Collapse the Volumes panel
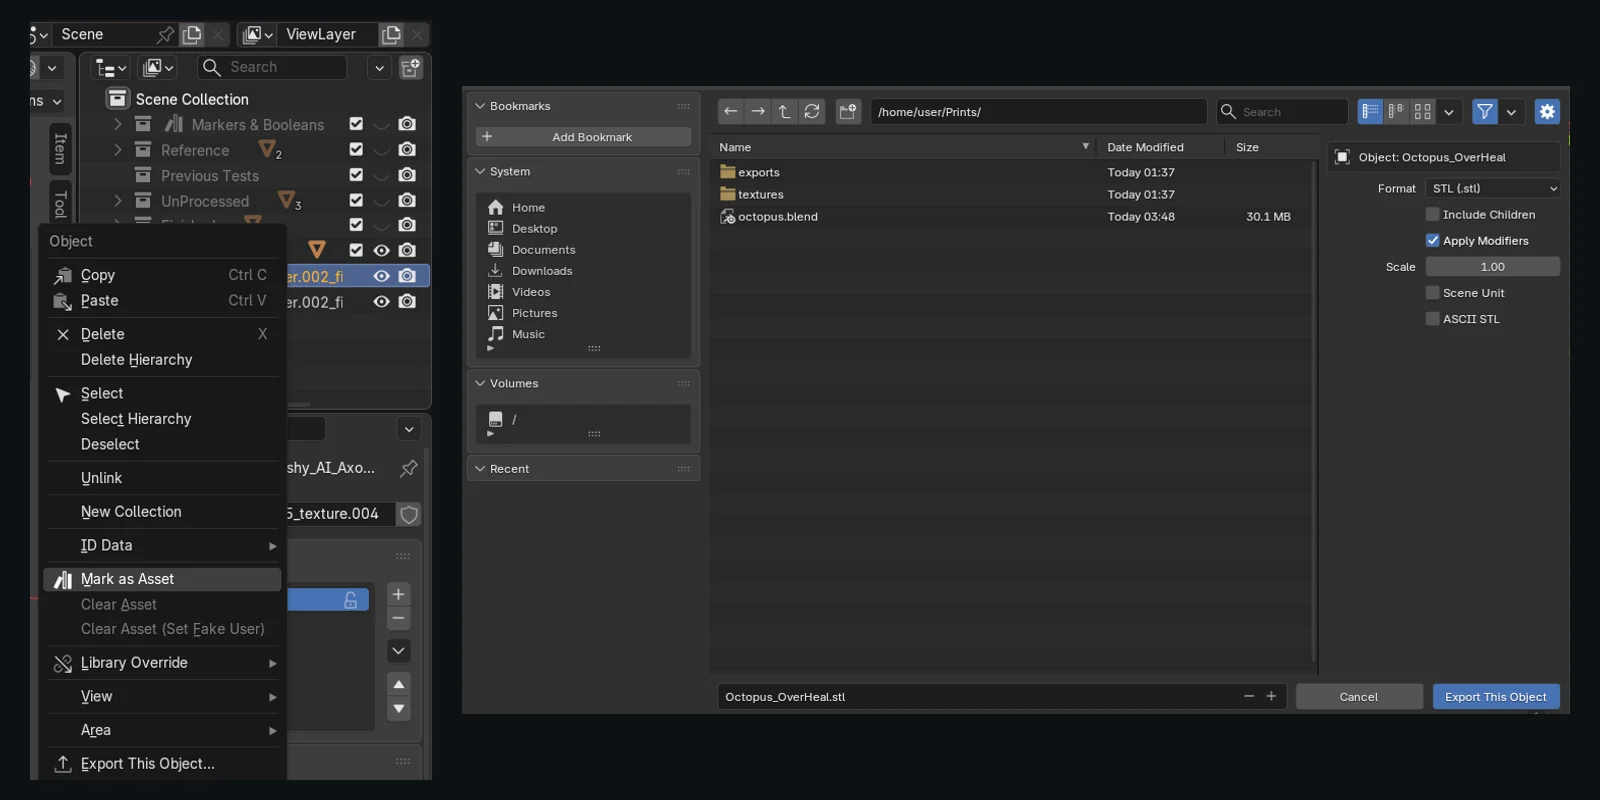 pyautogui.click(x=480, y=383)
